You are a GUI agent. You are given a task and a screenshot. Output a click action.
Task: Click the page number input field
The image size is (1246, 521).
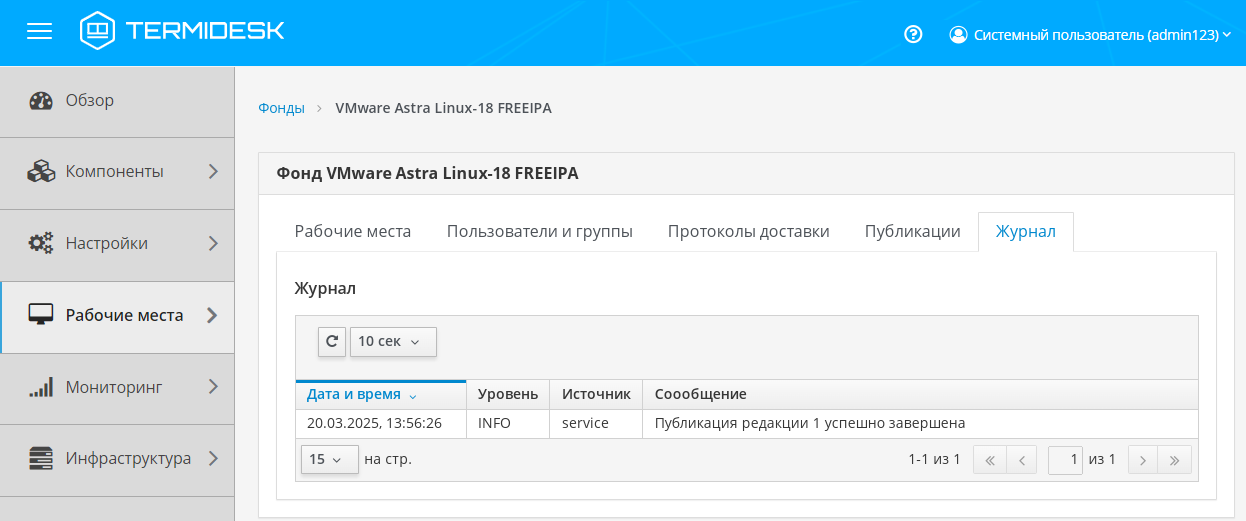coord(1065,459)
